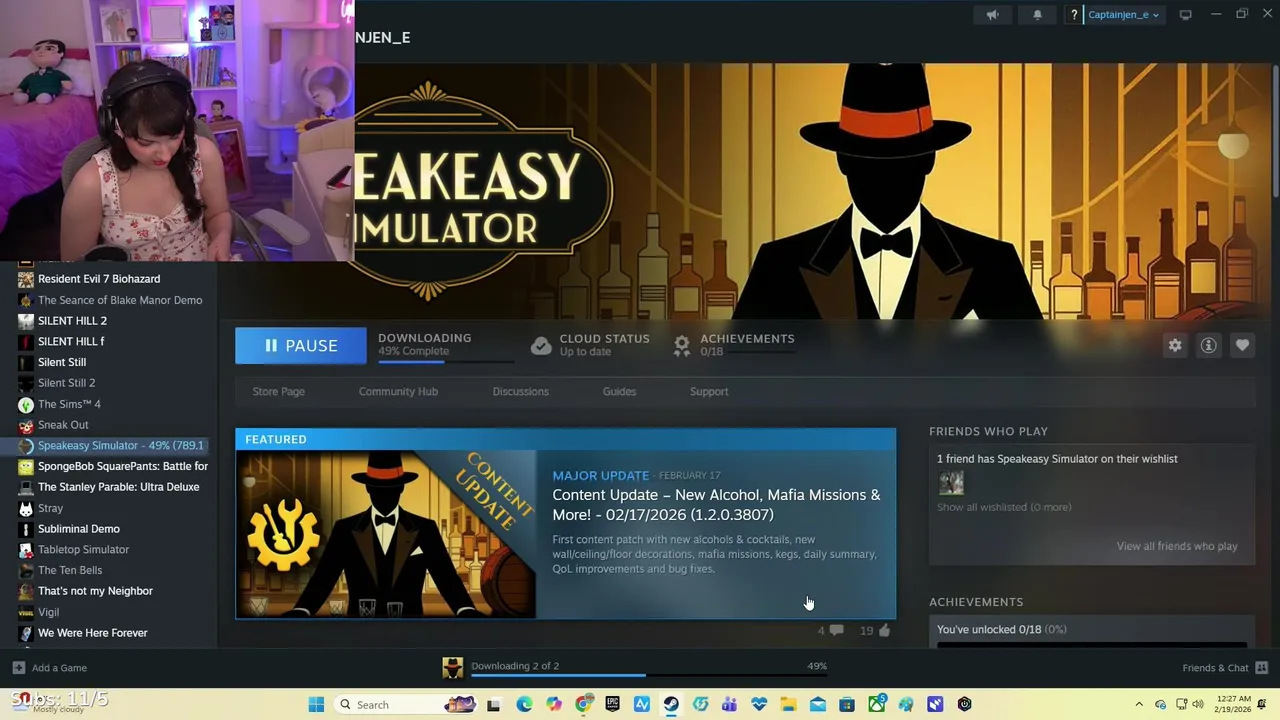This screenshot has height=720, width=1280.
Task: Open the Community Hub tab
Action: (398, 391)
